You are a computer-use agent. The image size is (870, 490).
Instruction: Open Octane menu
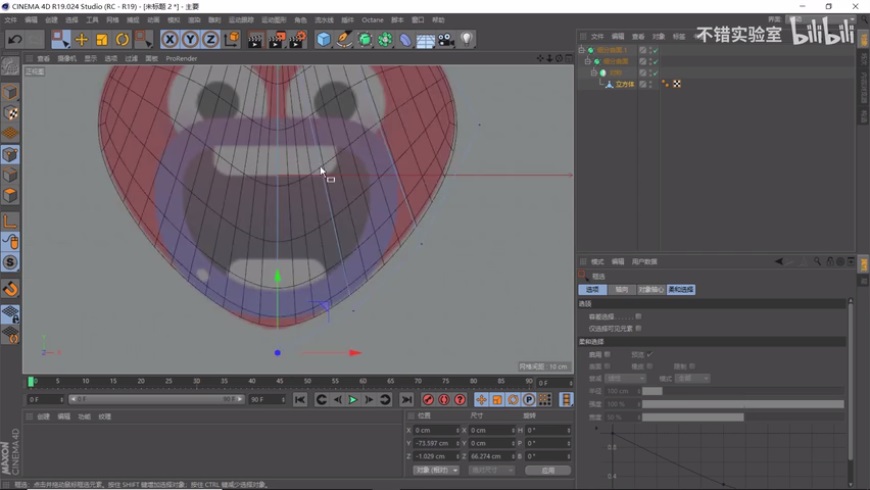click(372, 20)
